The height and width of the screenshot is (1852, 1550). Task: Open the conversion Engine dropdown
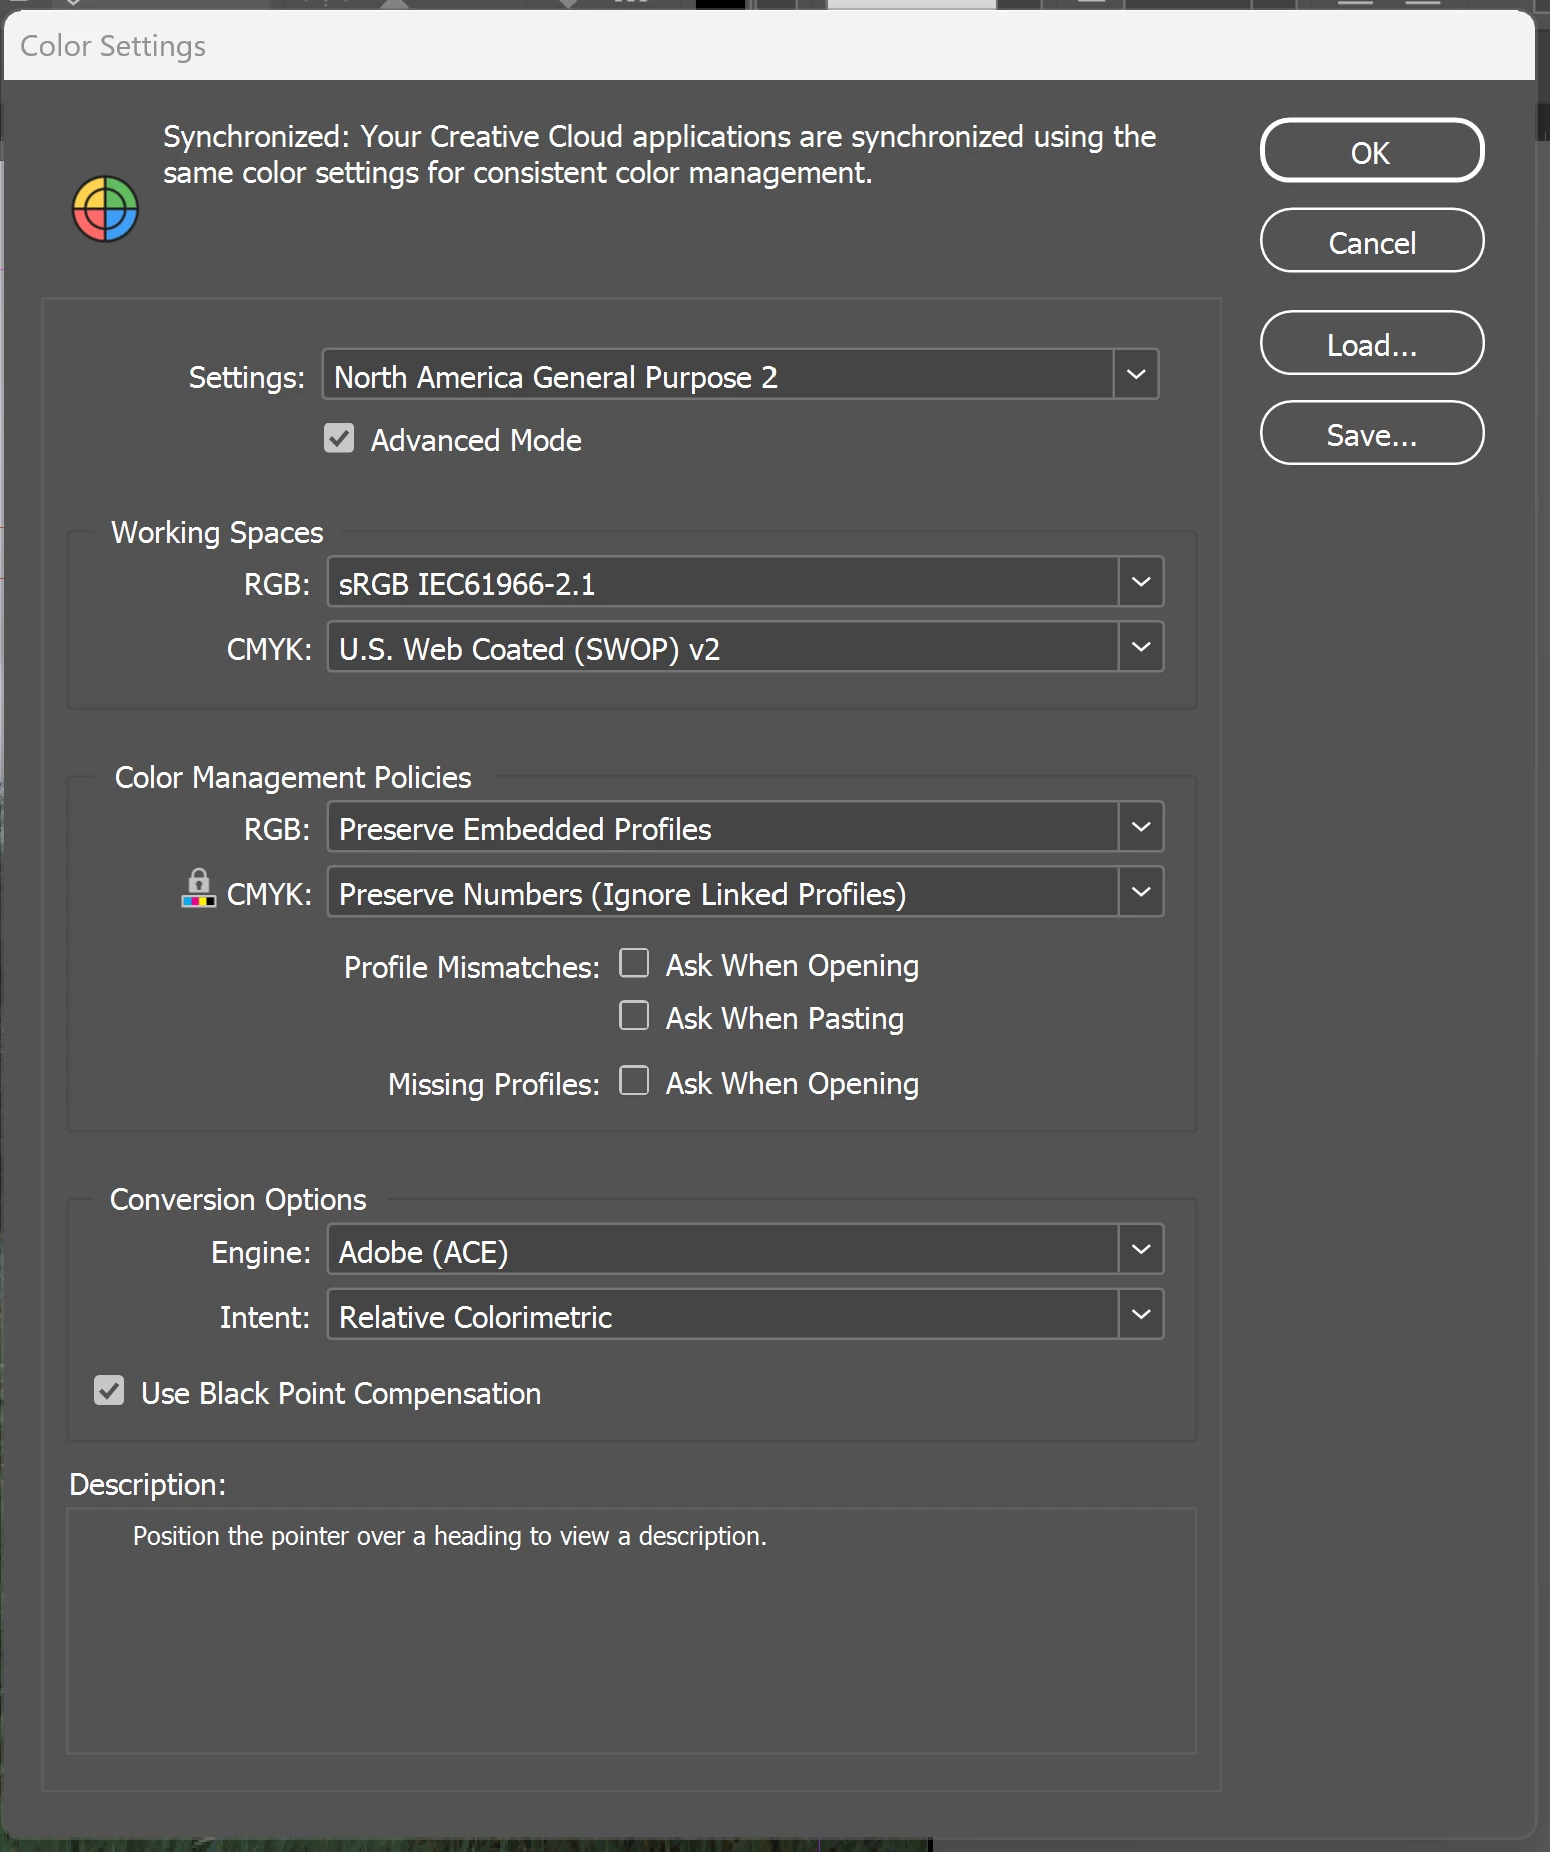point(745,1250)
